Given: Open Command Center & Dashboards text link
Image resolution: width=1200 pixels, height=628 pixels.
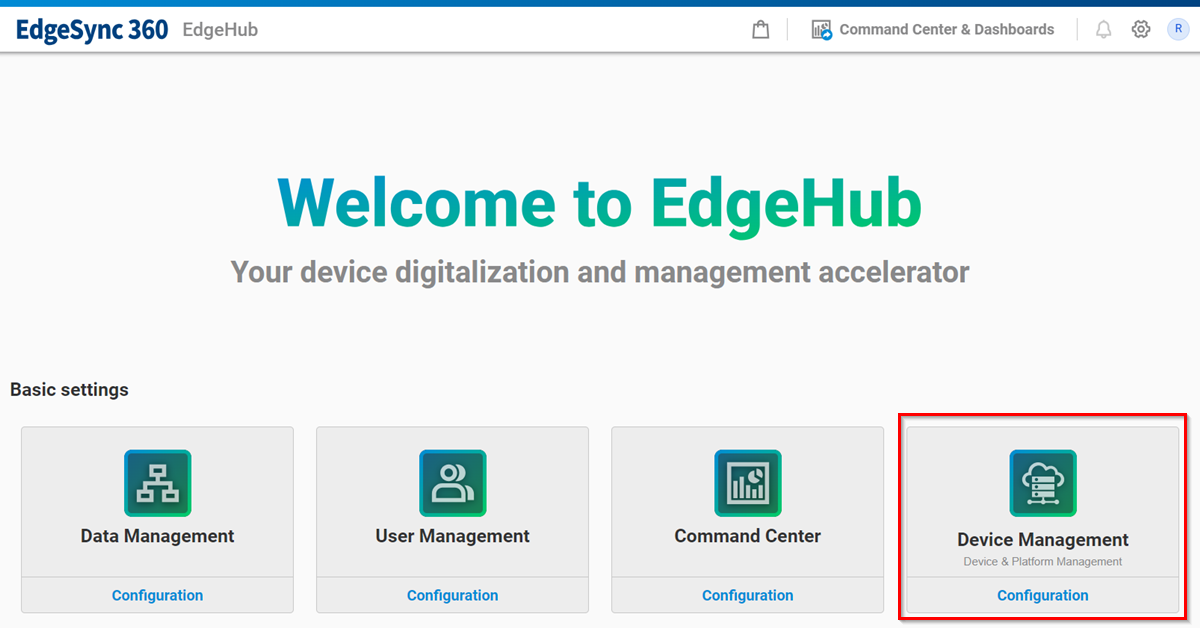Looking at the screenshot, I should [x=946, y=30].
